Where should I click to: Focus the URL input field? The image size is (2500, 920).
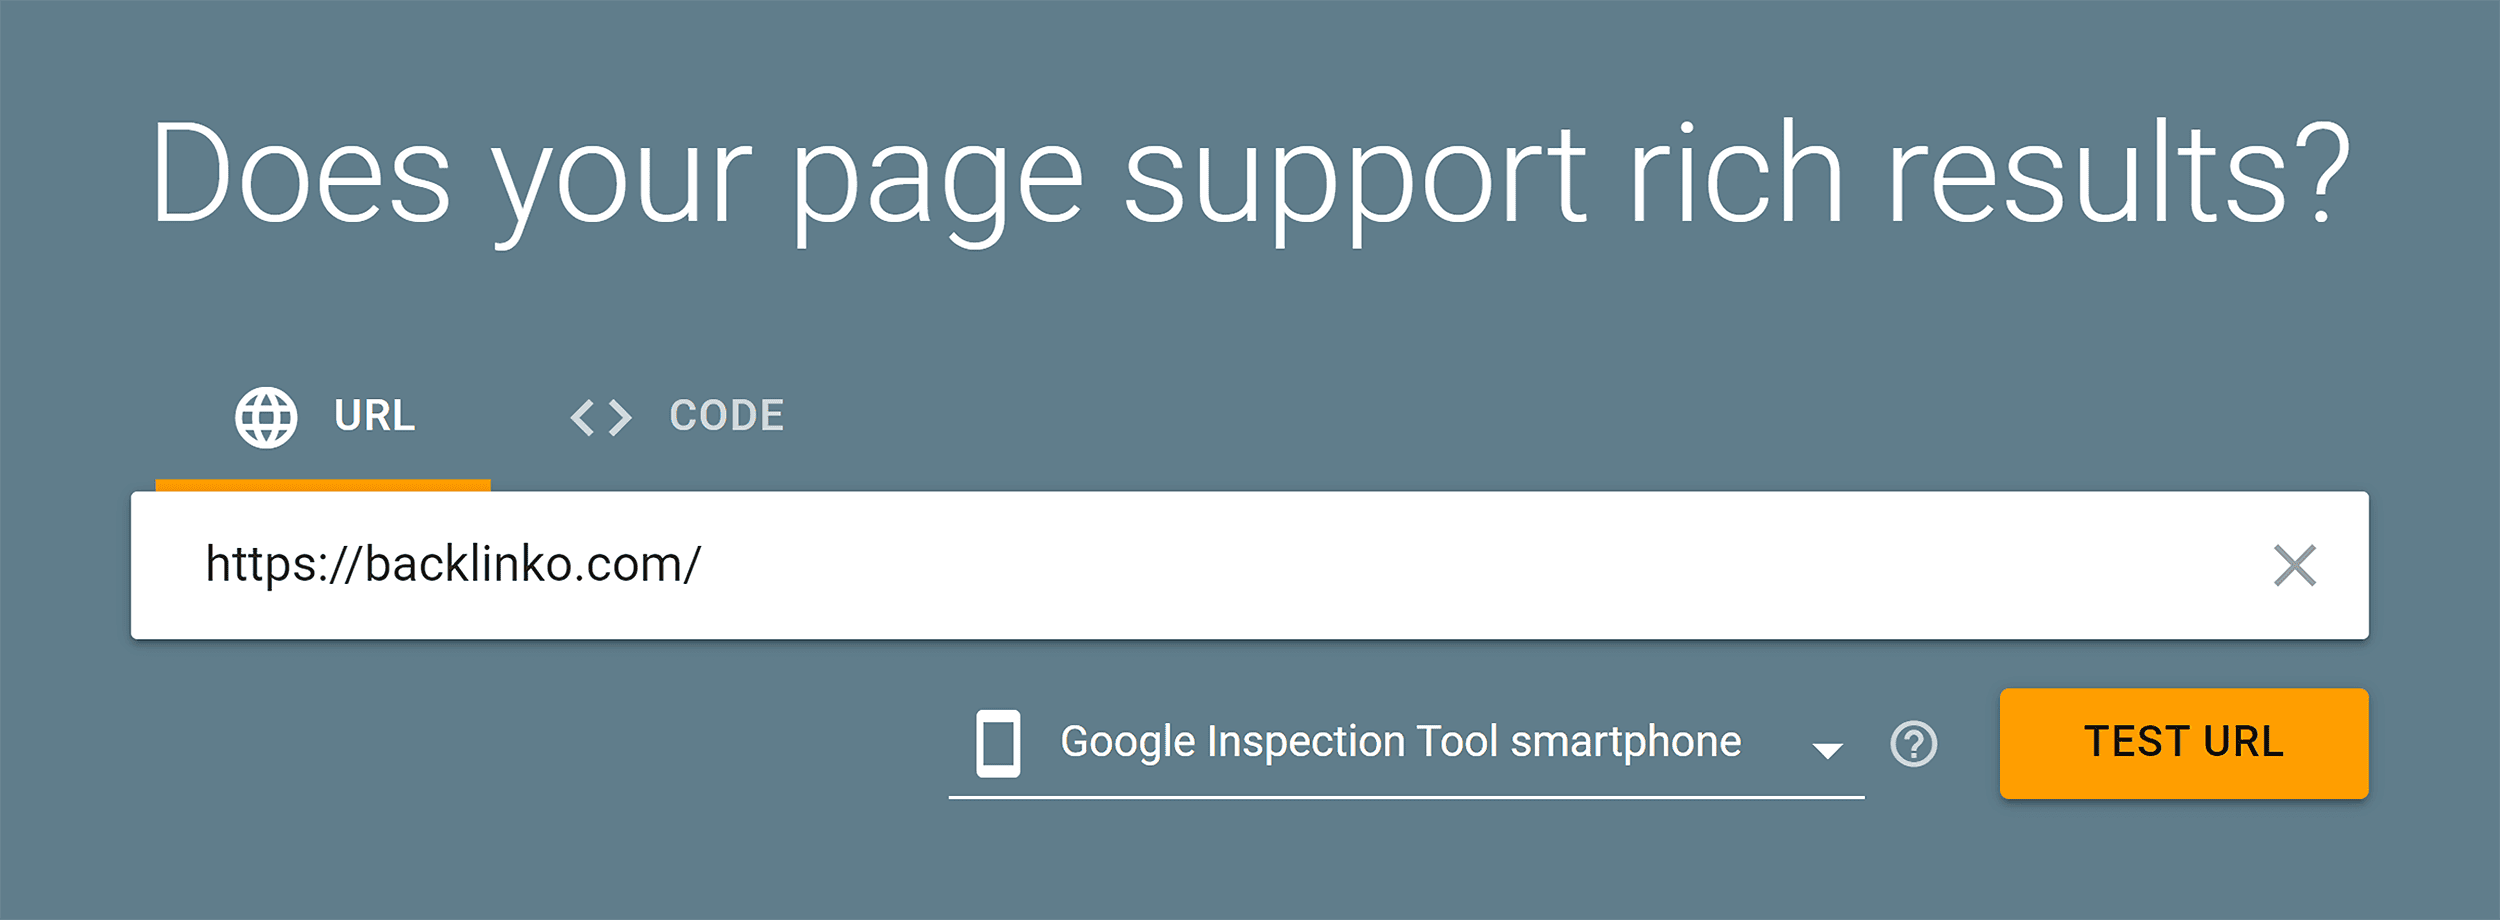[1250, 565]
